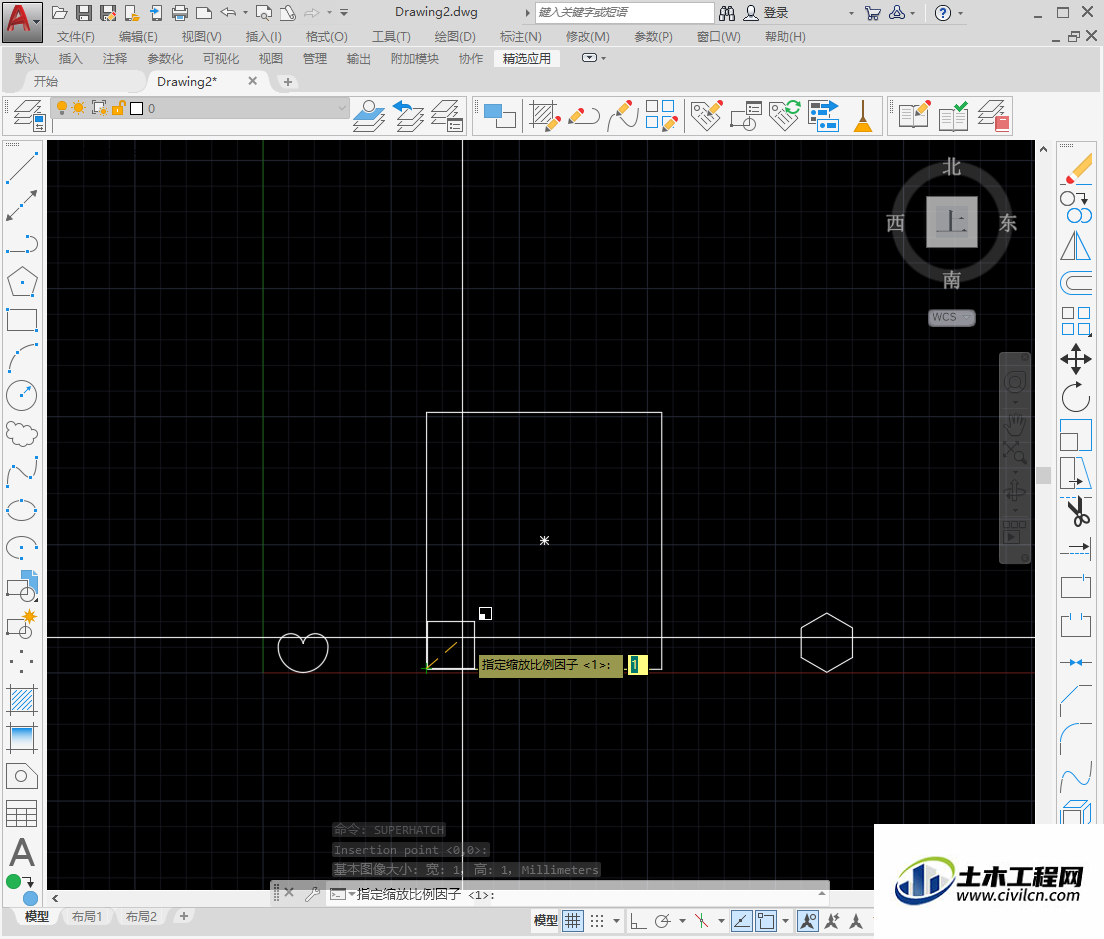Open the 修改(M) menu
The width and height of the screenshot is (1104, 939).
pyautogui.click(x=587, y=37)
